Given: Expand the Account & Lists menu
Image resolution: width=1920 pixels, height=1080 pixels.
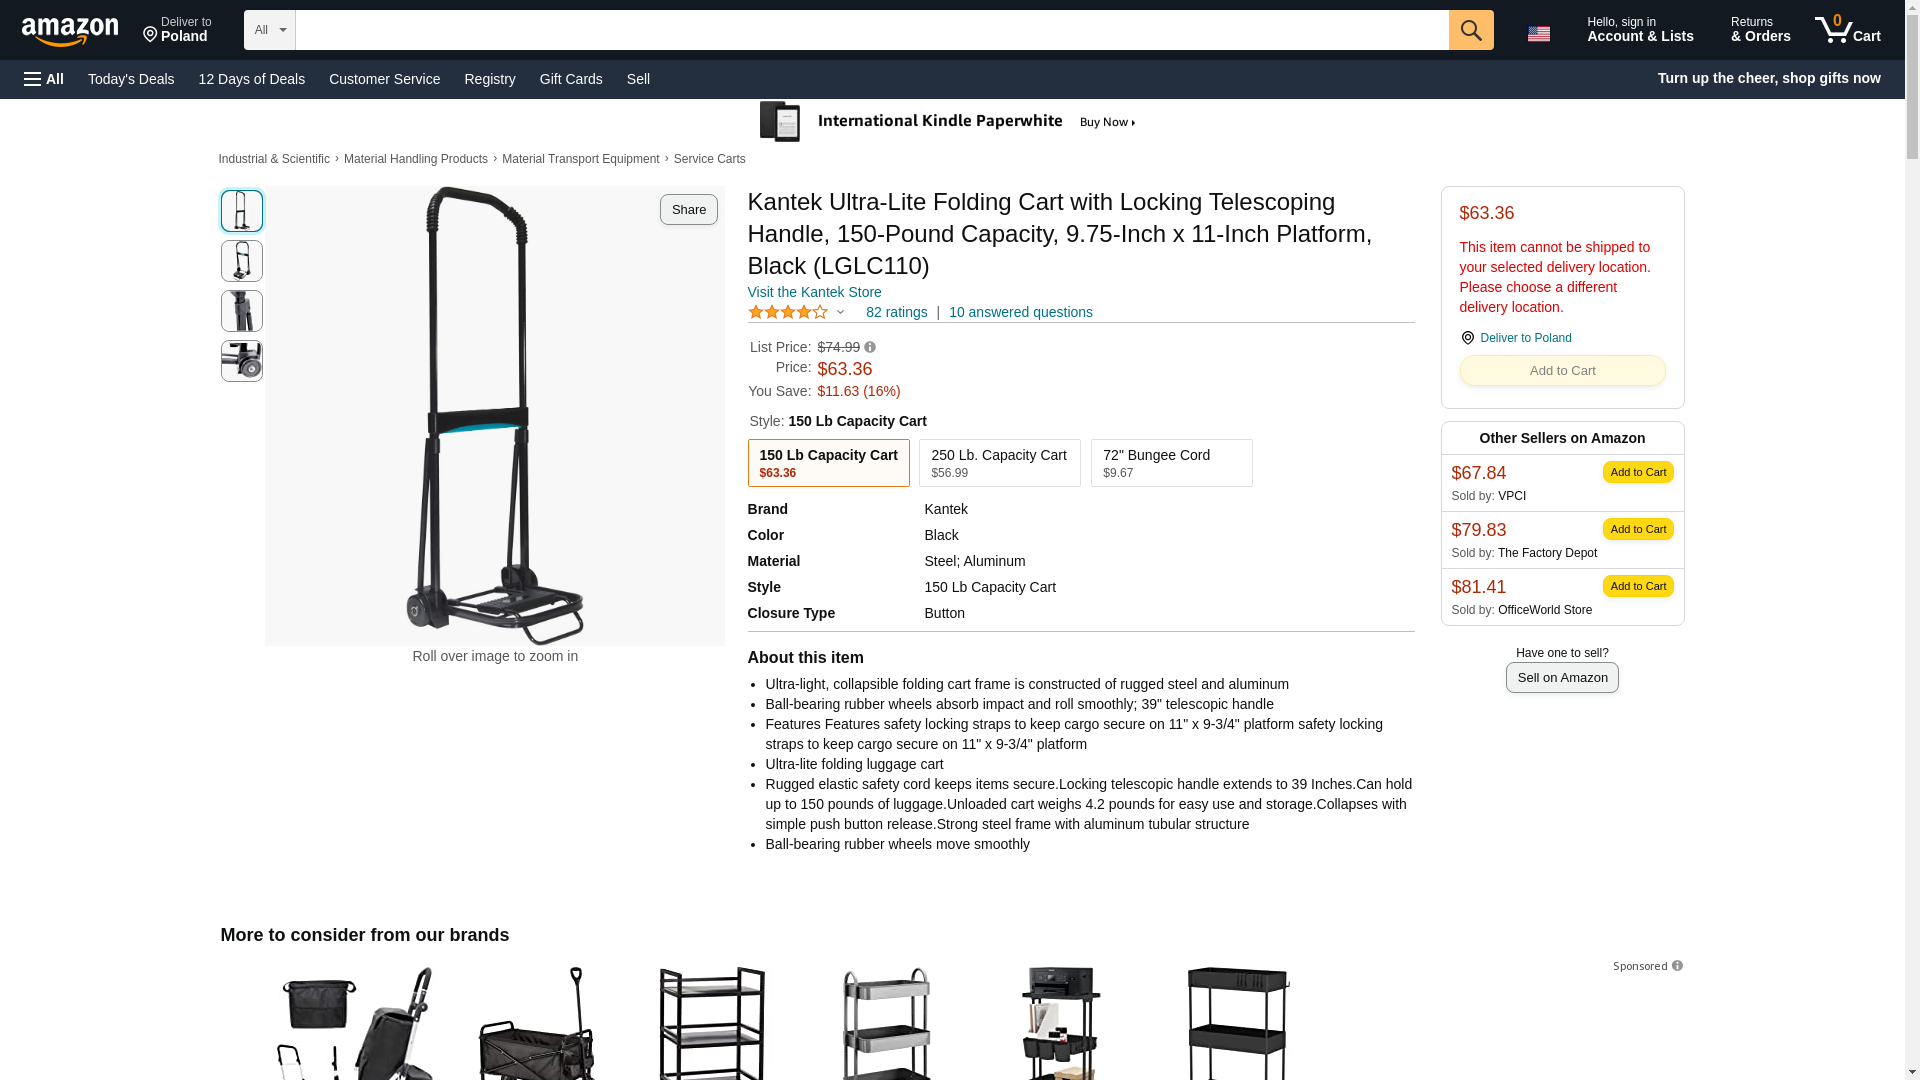Looking at the screenshot, I should coord(1640,30).
